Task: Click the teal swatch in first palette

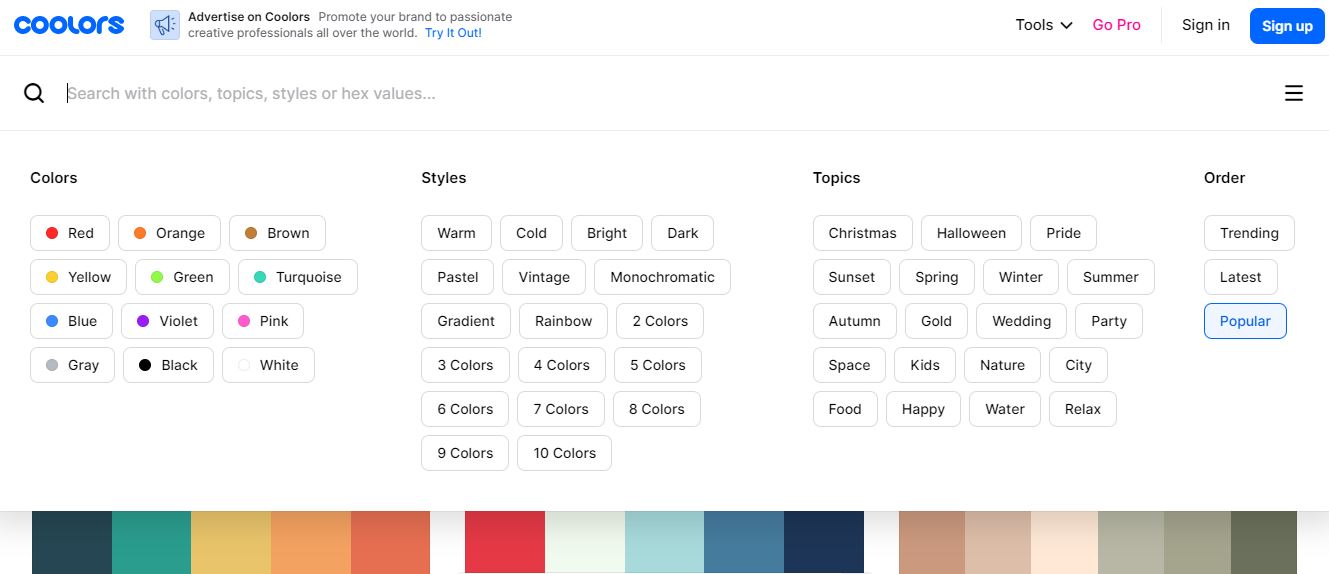Action: coord(151,543)
